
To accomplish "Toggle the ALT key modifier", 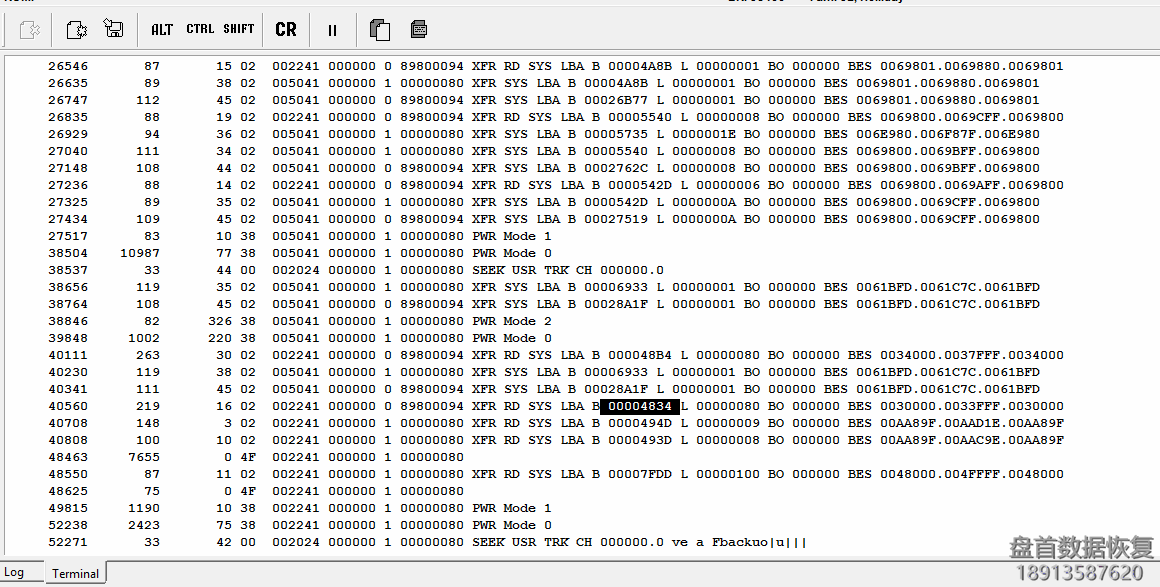I will point(162,30).
